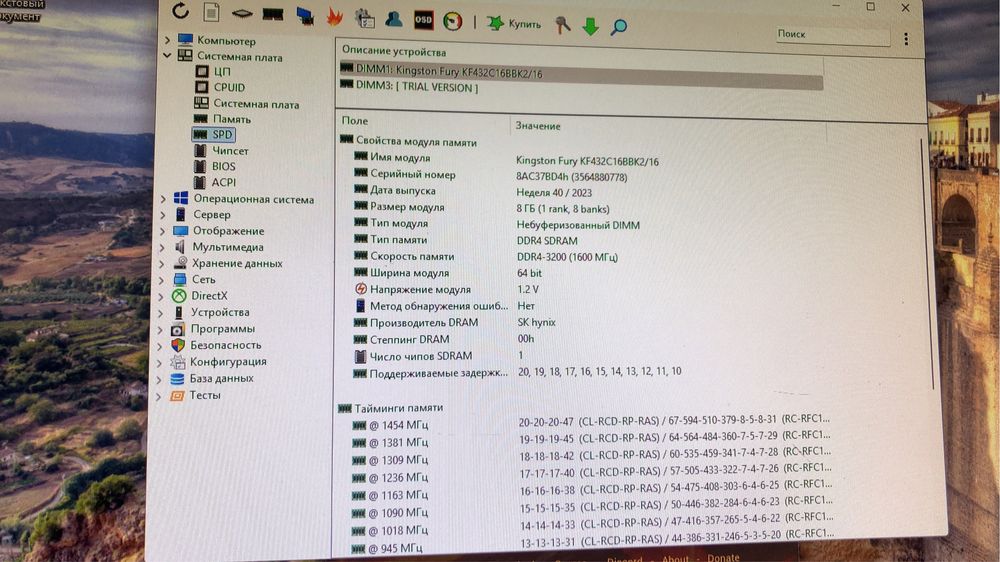Select the SPD tree item
The width and height of the screenshot is (1000, 562).
pyautogui.click(x=214, y=135)
